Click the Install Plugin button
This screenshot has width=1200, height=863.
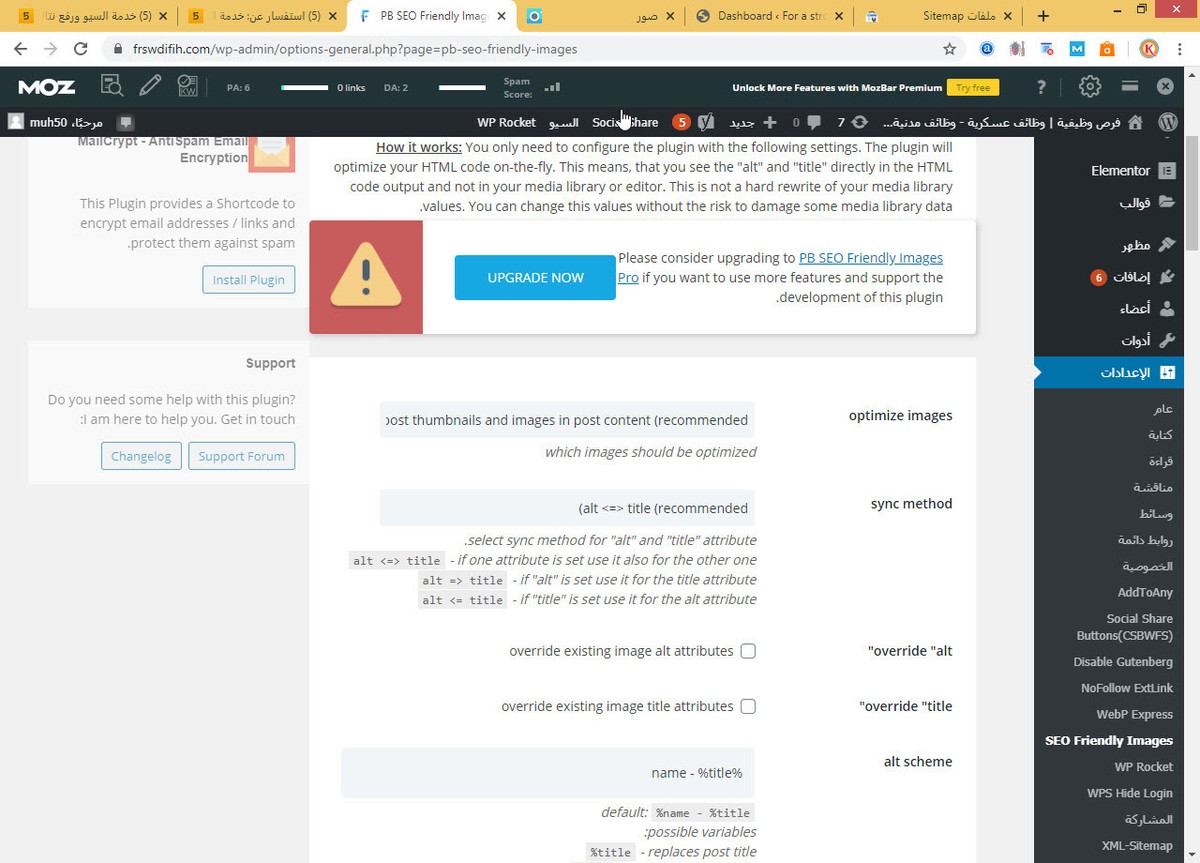click(249, 280)
